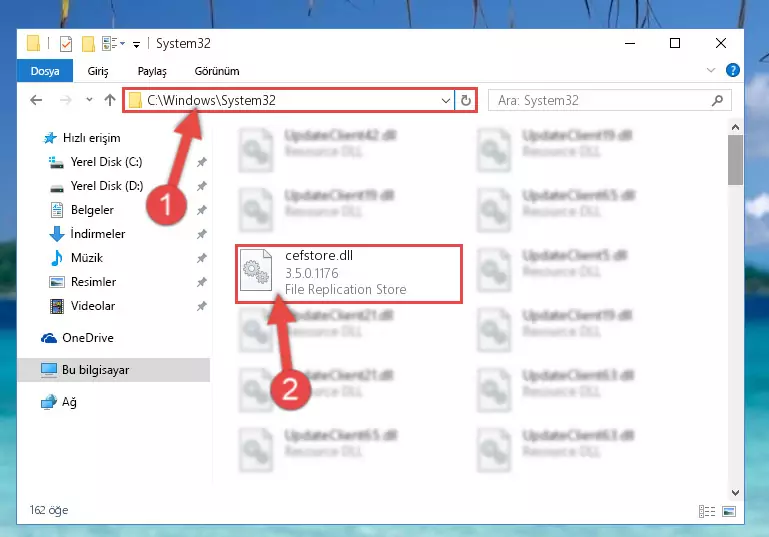This screenshot has height=537, width=769.
Task: Click the pin icon next to Resimler
Action: (x=202, y=282)
